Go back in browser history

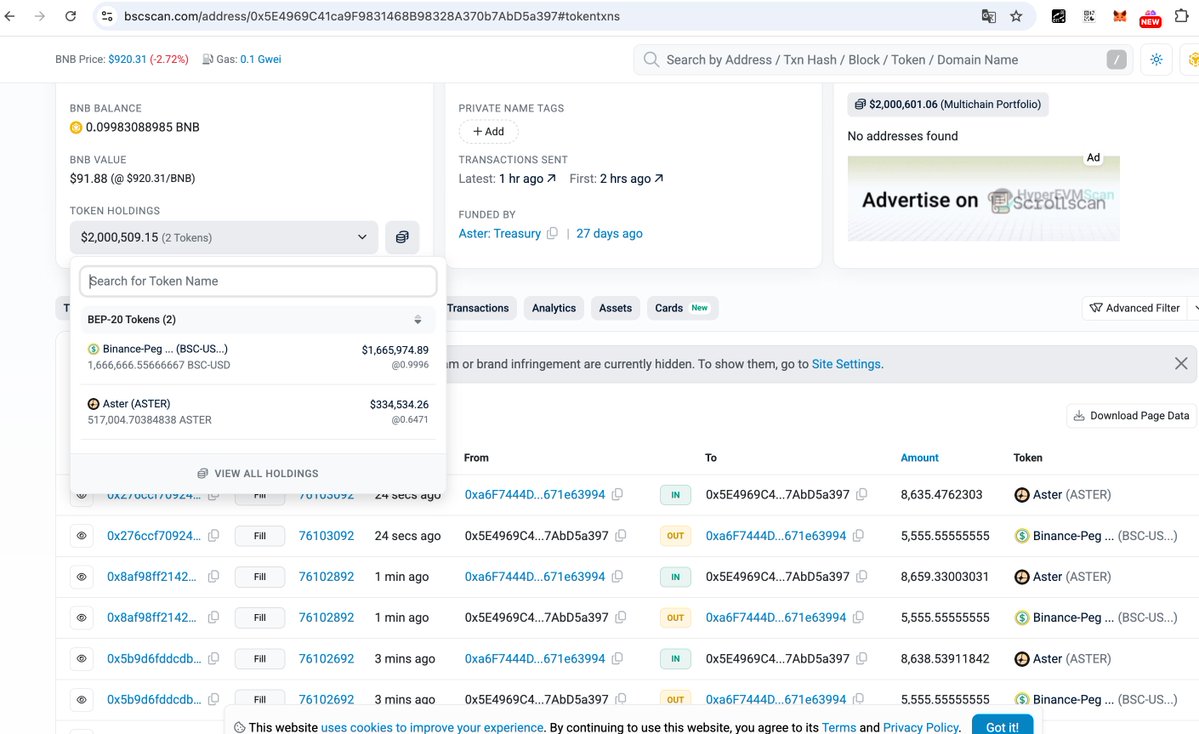click(10, 16)
